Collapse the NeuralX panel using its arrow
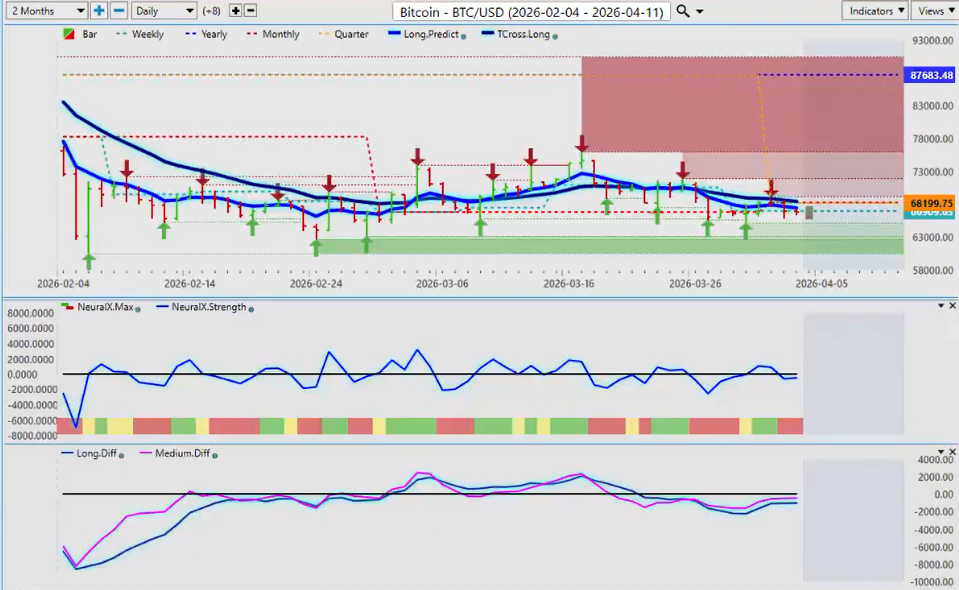This screenshot has height=590, width=959. [x=940, y=305]
